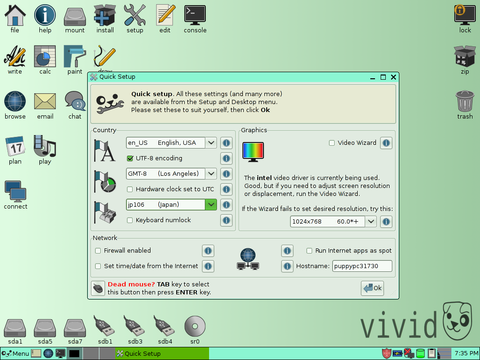Click the show desktop taskbar icon
Screen dimensions: 480x360
pos(36,353)
